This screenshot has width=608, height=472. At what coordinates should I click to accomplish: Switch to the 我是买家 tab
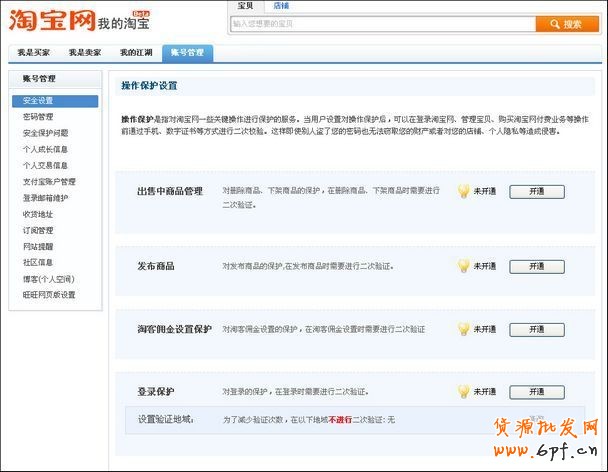33,53
